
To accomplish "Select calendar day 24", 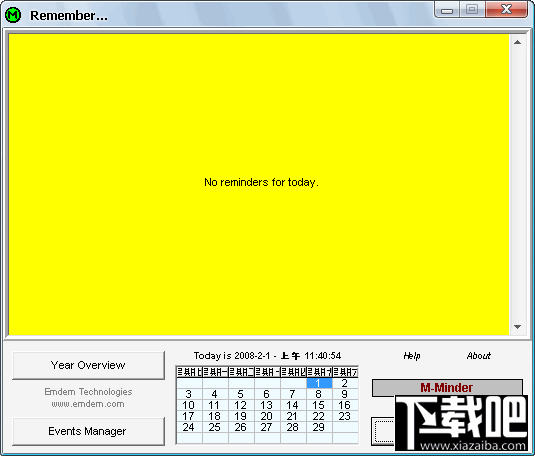I will (x=188, y=427).
